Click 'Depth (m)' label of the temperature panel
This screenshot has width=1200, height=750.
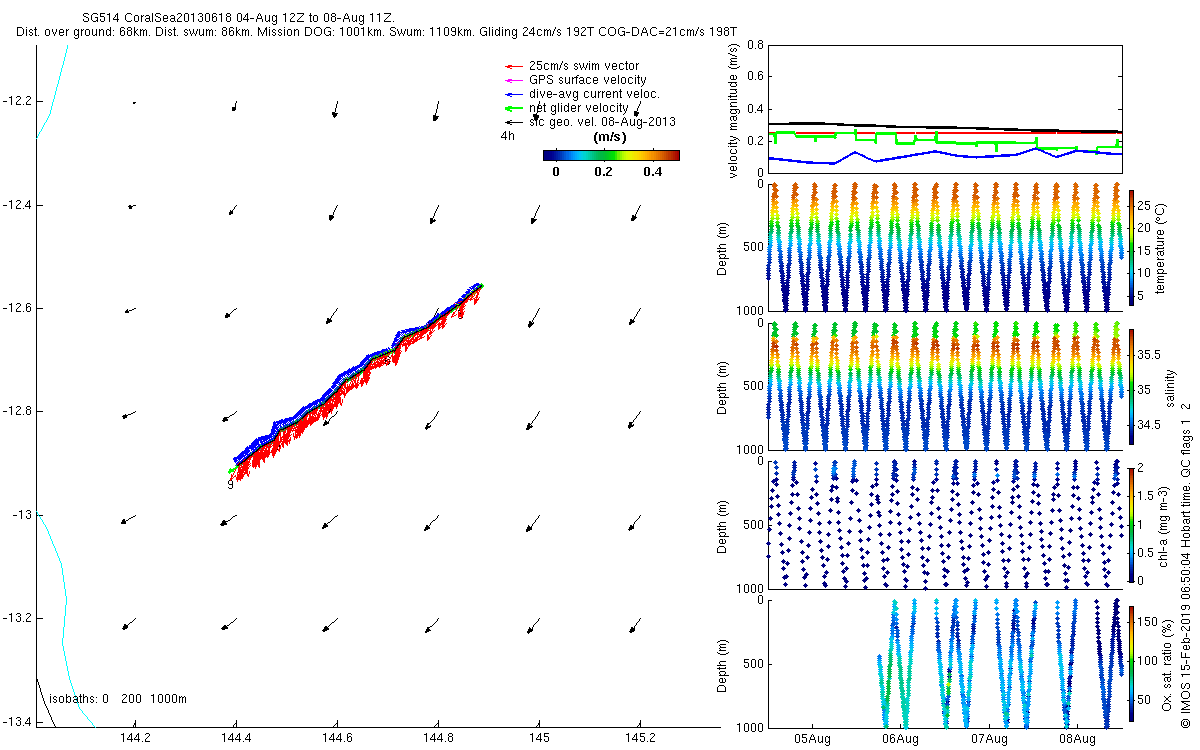click(x=723, y=247)
